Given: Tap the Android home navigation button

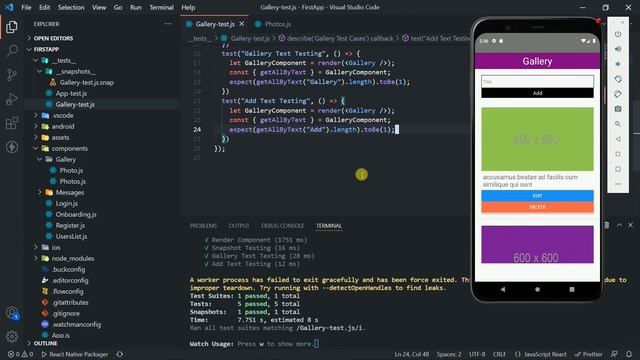Looking at the screenshot, I should pyautogui.click(x=537, y=289).
